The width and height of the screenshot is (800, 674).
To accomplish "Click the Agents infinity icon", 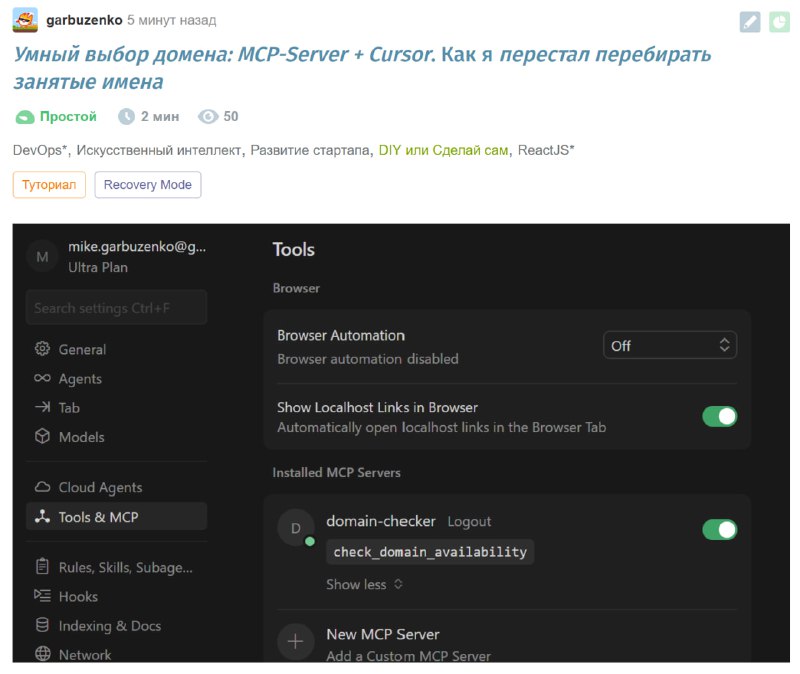I will (x=42, y=378).
